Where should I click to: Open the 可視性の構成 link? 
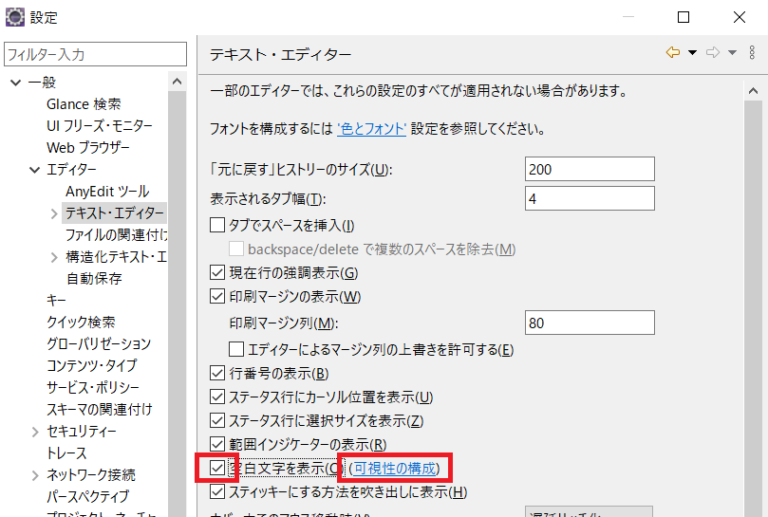[x=394, y=468]
